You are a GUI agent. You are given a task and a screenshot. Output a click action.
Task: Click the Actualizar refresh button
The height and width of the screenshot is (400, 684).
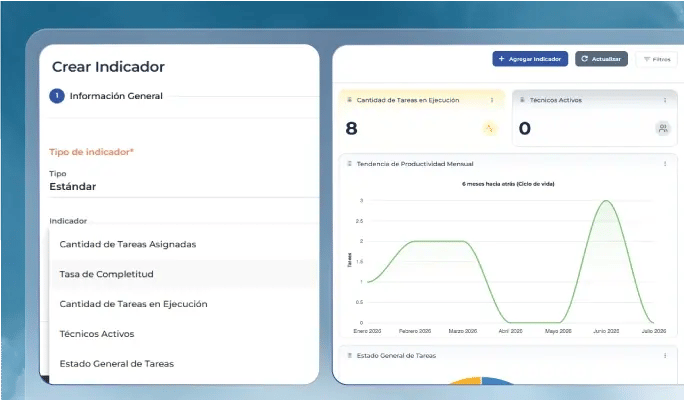coord(601,59)
